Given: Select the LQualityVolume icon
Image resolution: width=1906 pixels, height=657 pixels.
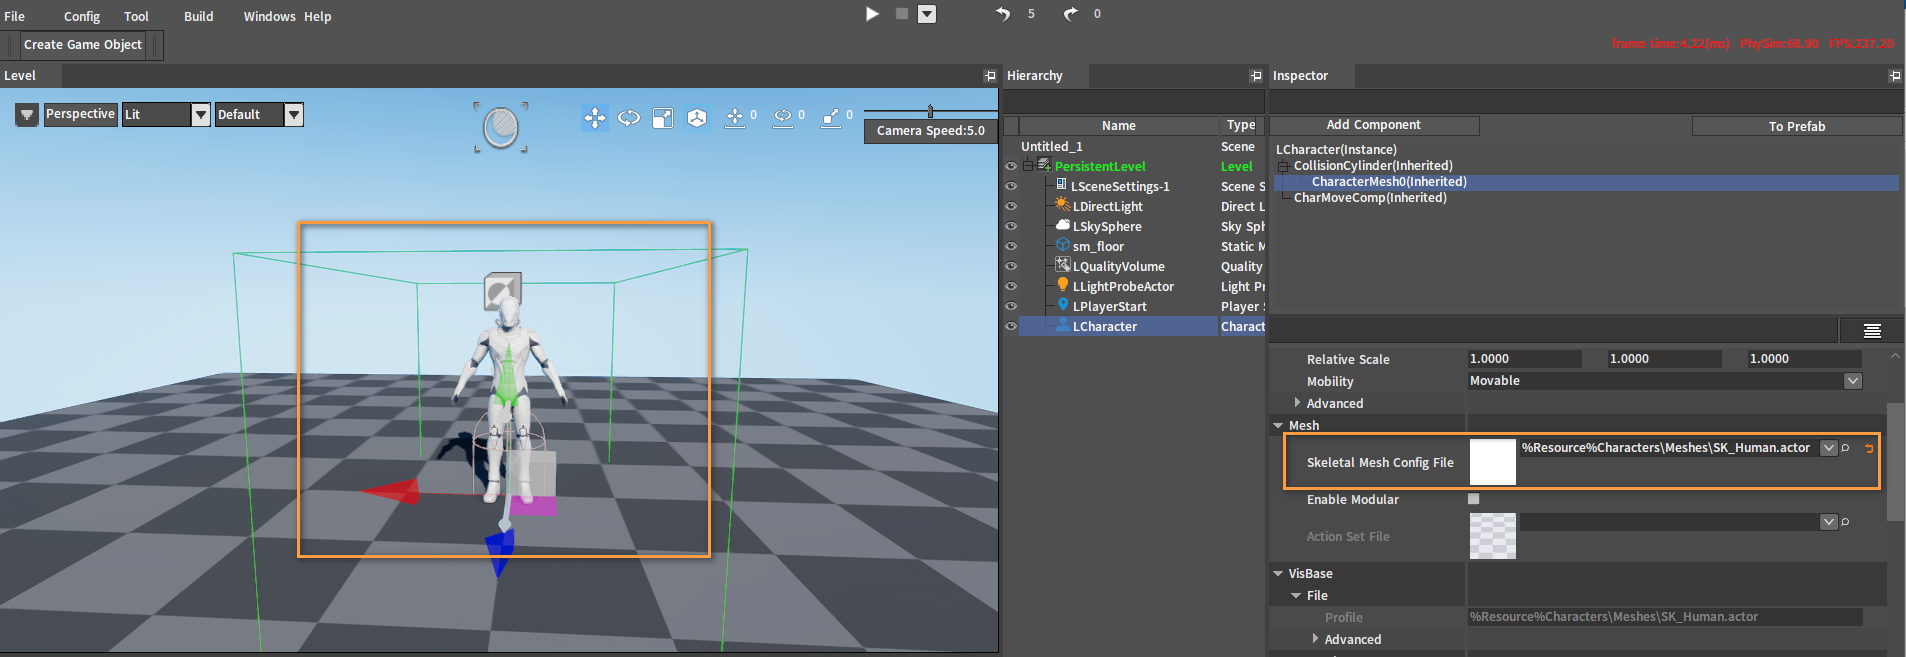Looking at the screenshot, I should coord(1063,265).
